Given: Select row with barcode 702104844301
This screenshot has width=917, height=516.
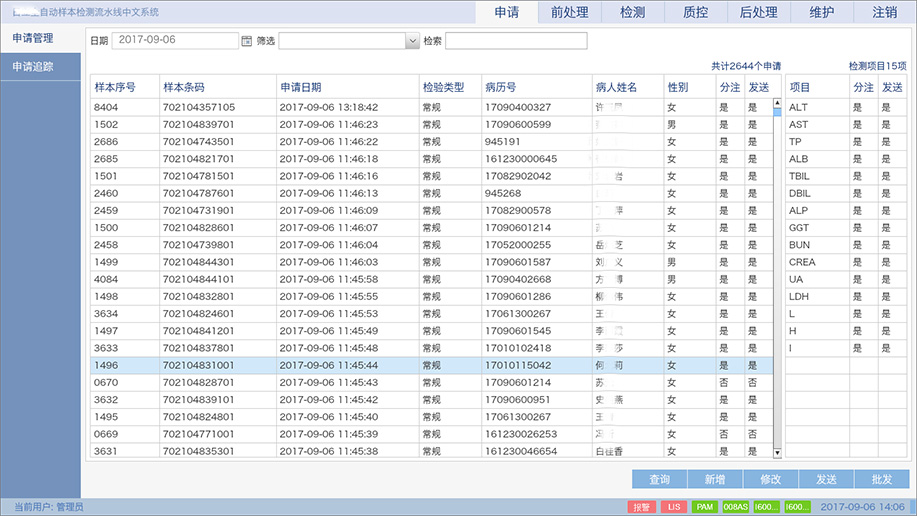Looking at the screenshot, I should tap(432, 262).
